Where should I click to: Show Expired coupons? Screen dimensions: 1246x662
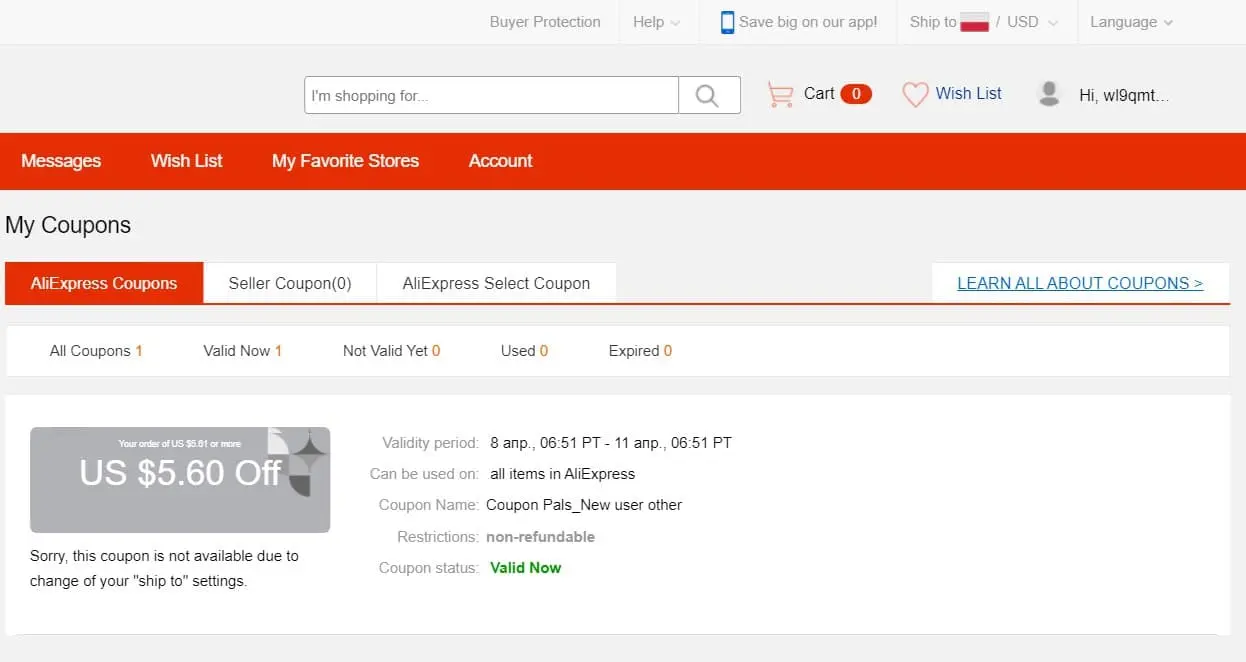[x=640, y=351]
